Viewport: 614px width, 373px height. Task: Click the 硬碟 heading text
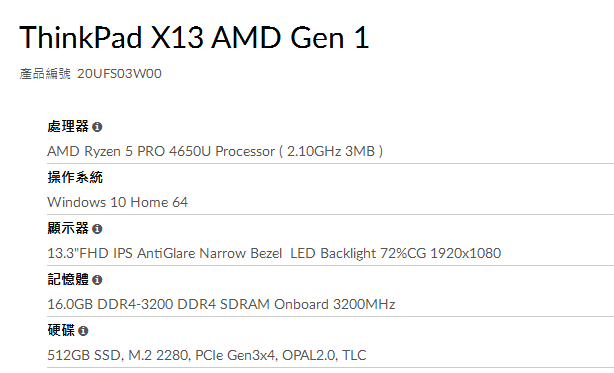tap(61, 330)
